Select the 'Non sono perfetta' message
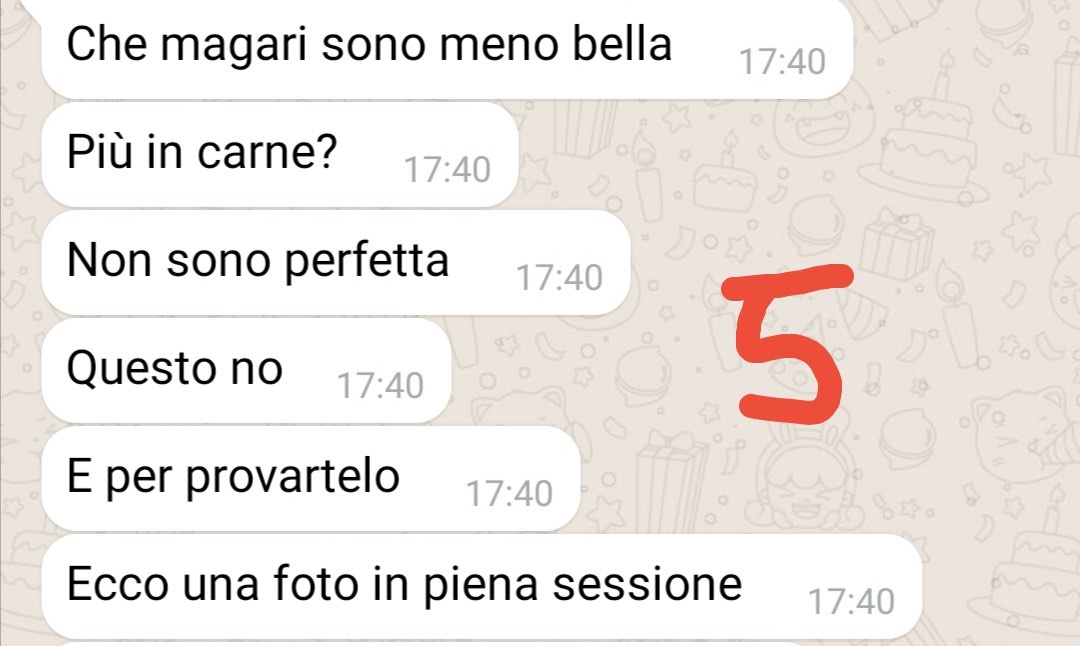The height and width of the screenshot is (646, 1080). click(335, 262)
